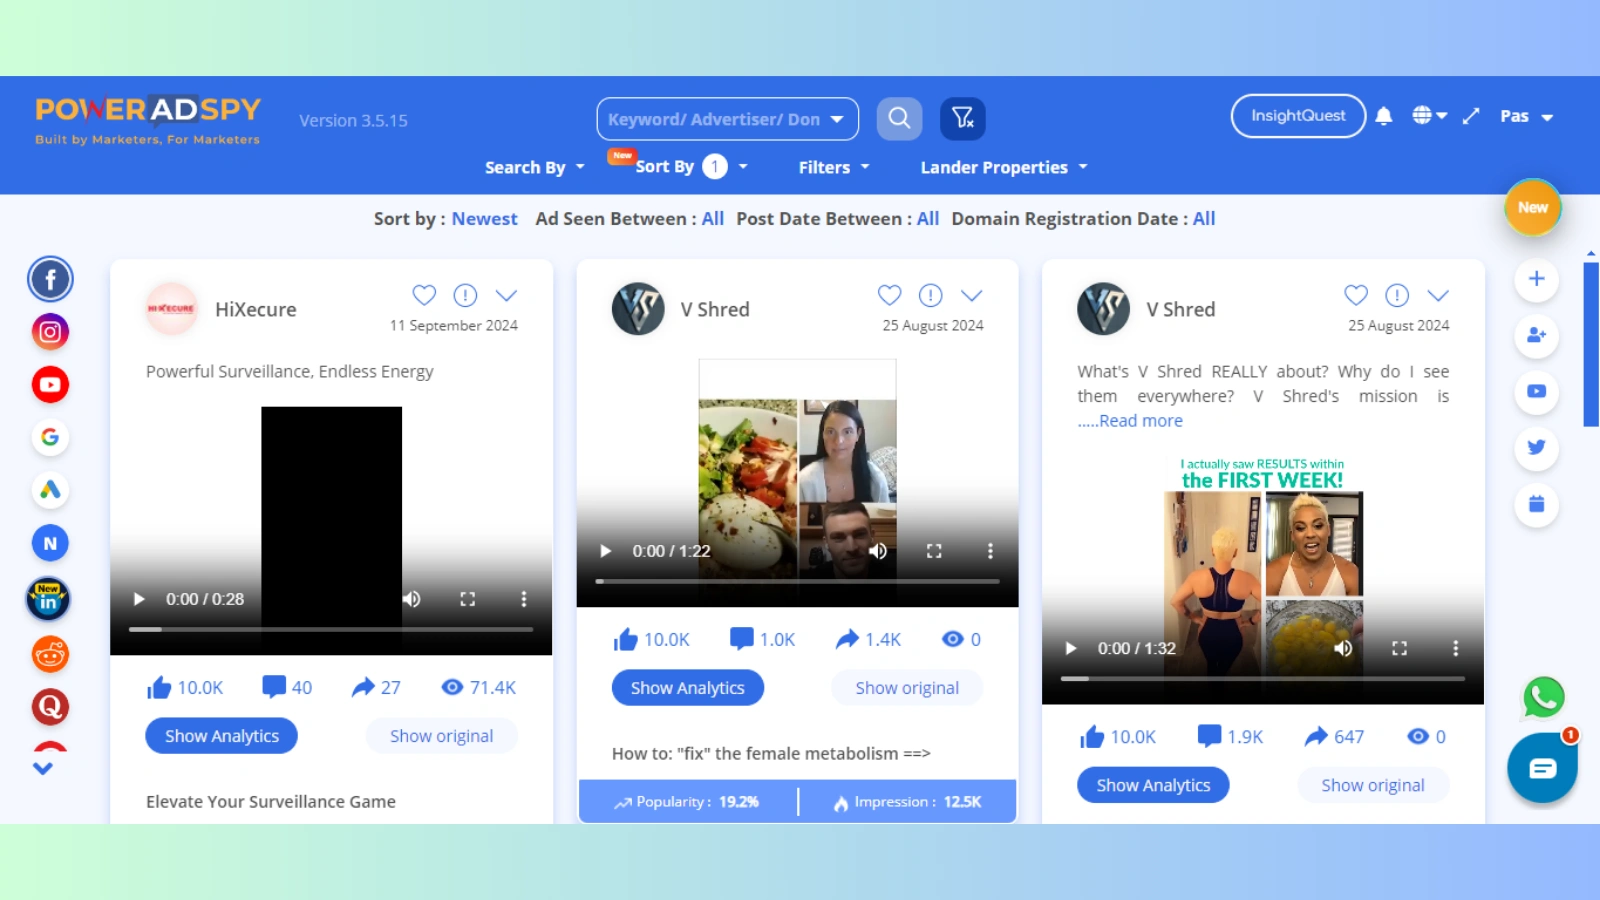The image size is (1600, 900).
Task: Open the Pas account menu
Action: coord(1526,116)
